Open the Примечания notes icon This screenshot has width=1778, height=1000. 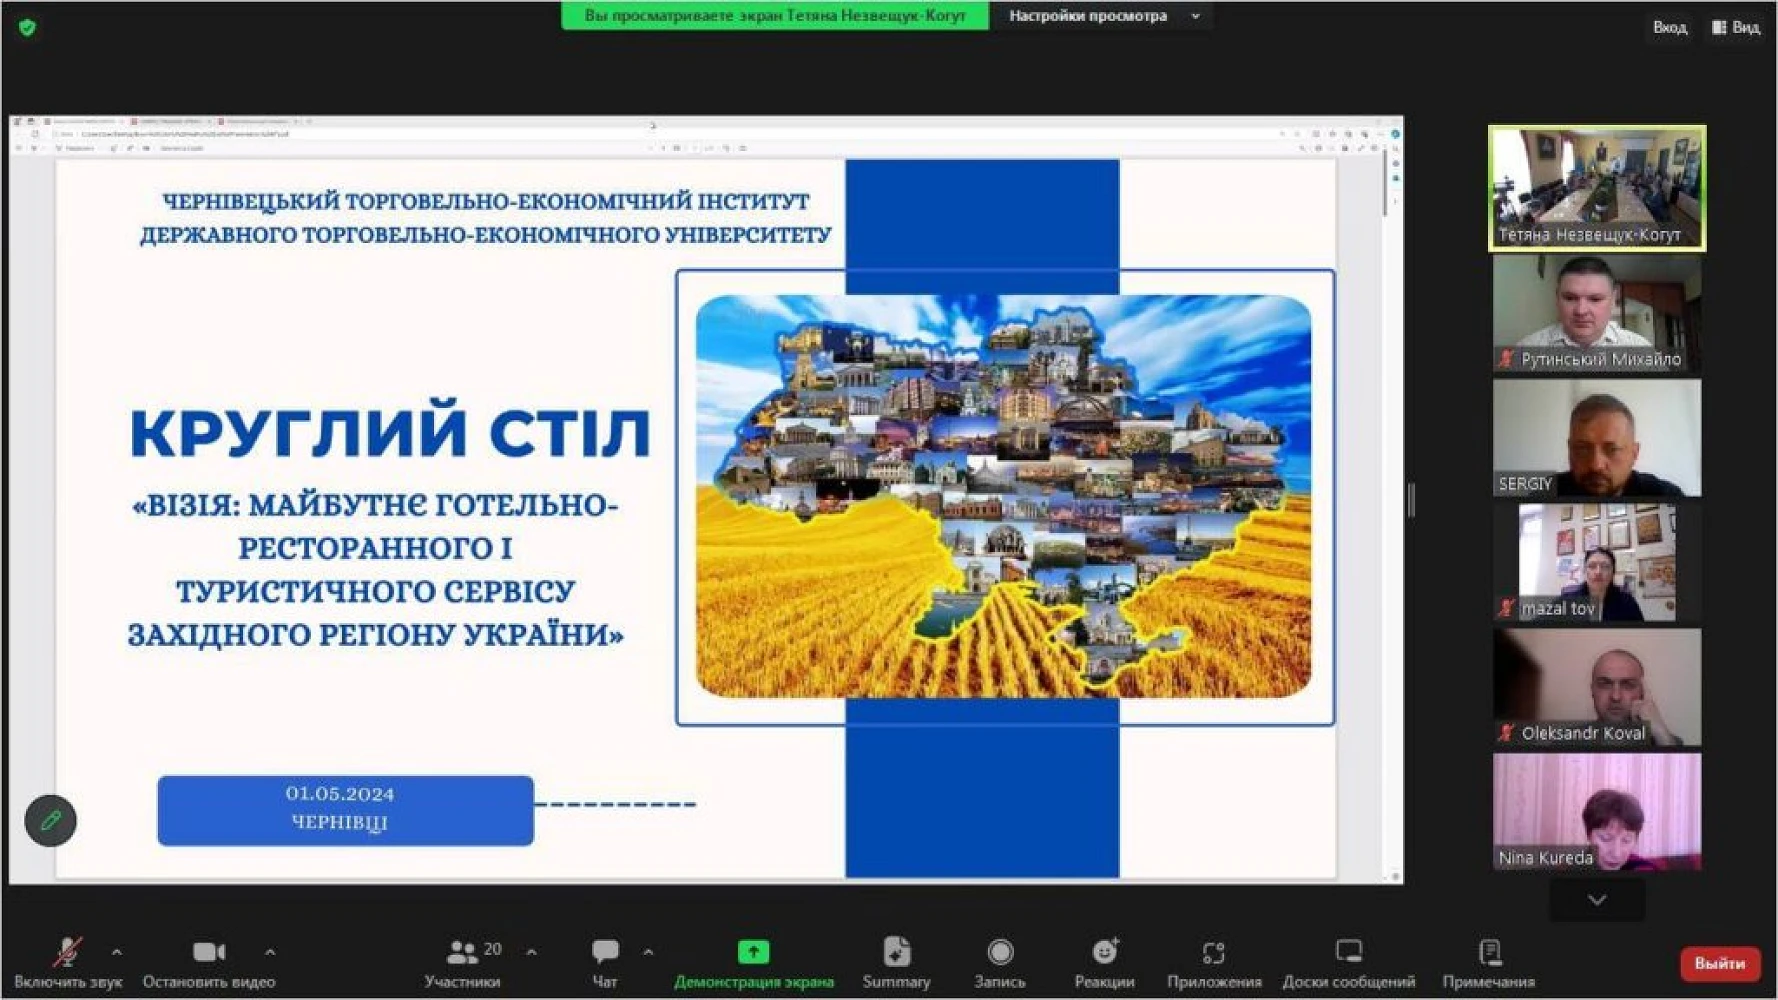[x=1489, y=952]
